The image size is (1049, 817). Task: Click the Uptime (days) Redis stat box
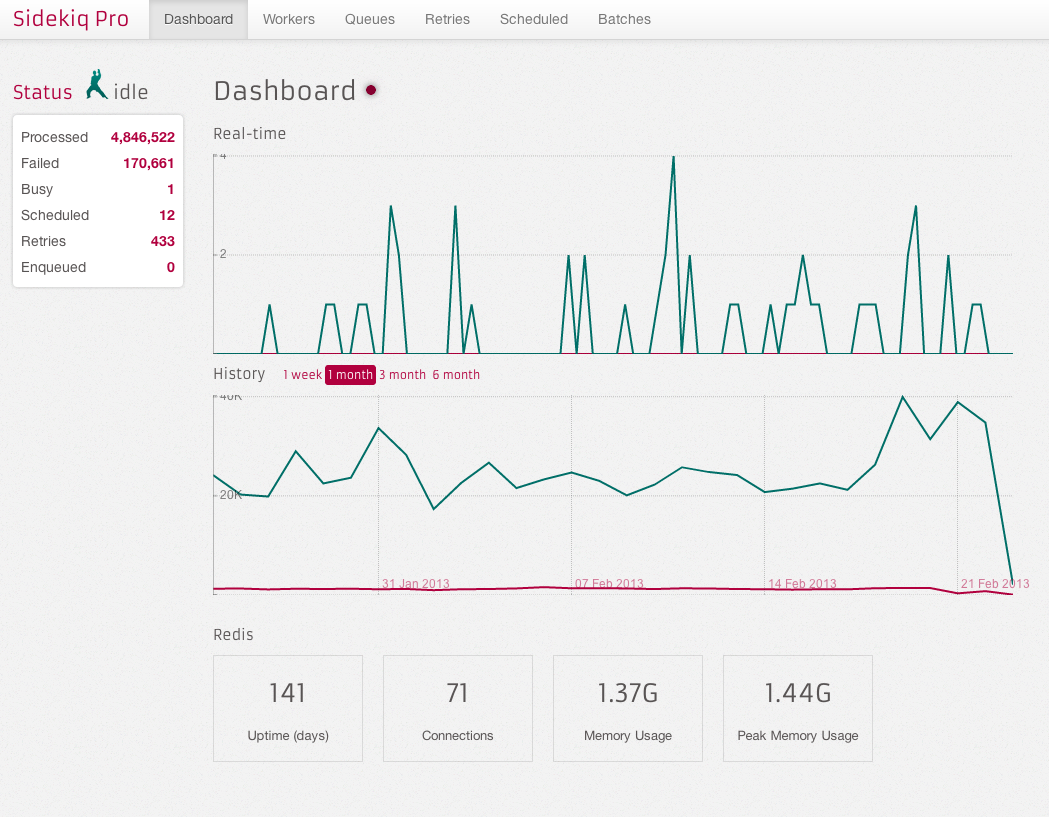pos(288,708)
